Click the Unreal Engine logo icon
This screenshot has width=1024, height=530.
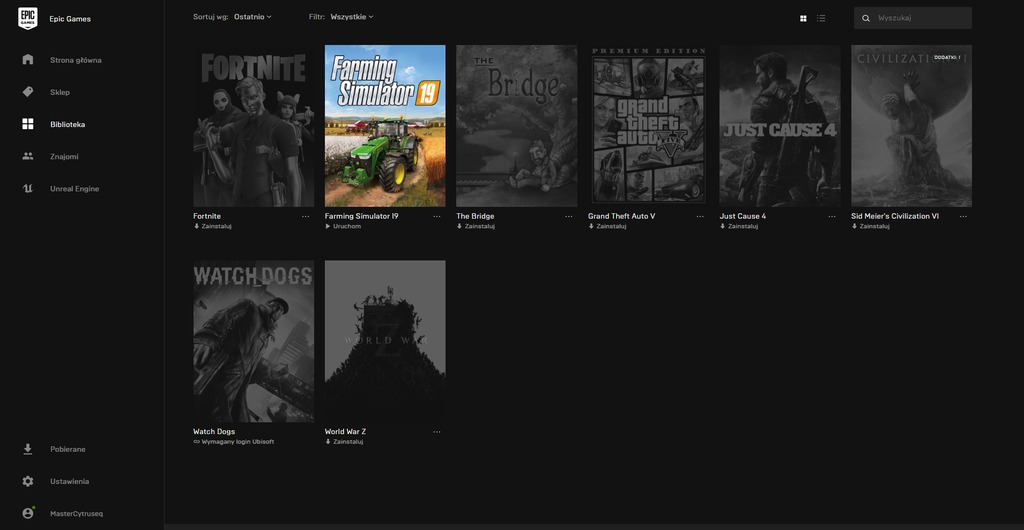click(27, 189)
